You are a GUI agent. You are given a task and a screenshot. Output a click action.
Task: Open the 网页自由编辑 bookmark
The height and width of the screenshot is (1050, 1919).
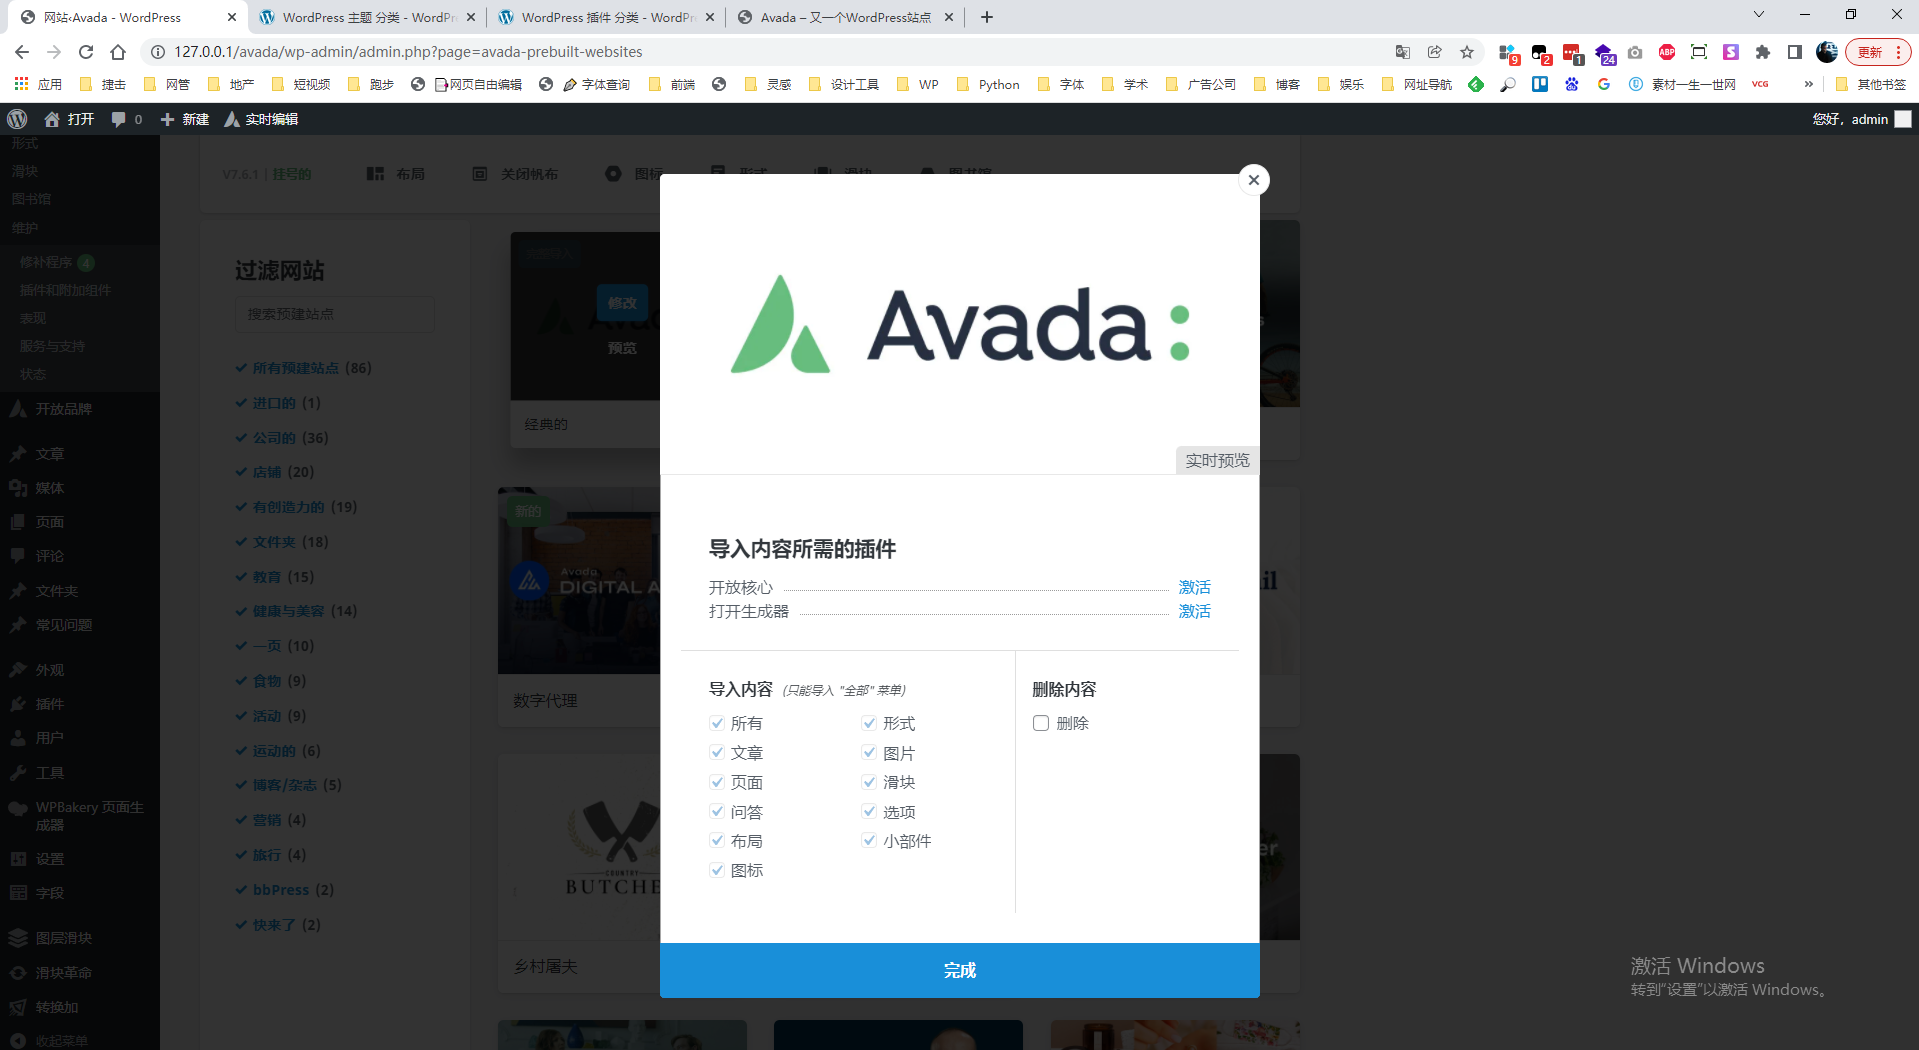pyautogui.click(x=478, y=84)
